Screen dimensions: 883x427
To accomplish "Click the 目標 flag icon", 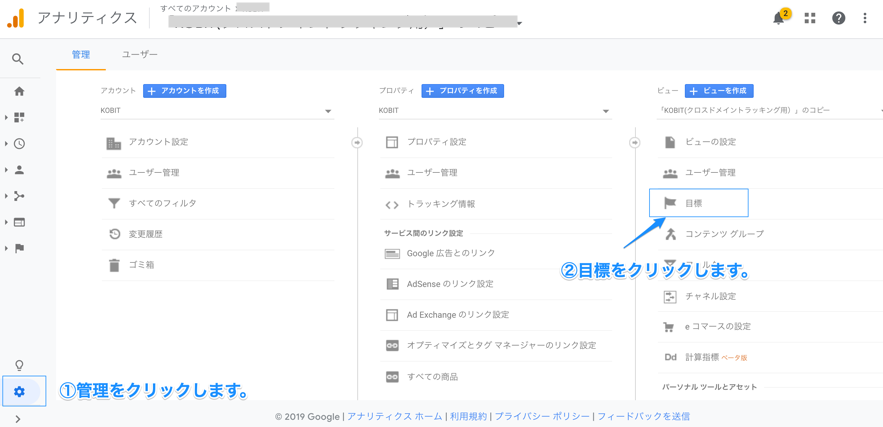I will click(670, 203).
